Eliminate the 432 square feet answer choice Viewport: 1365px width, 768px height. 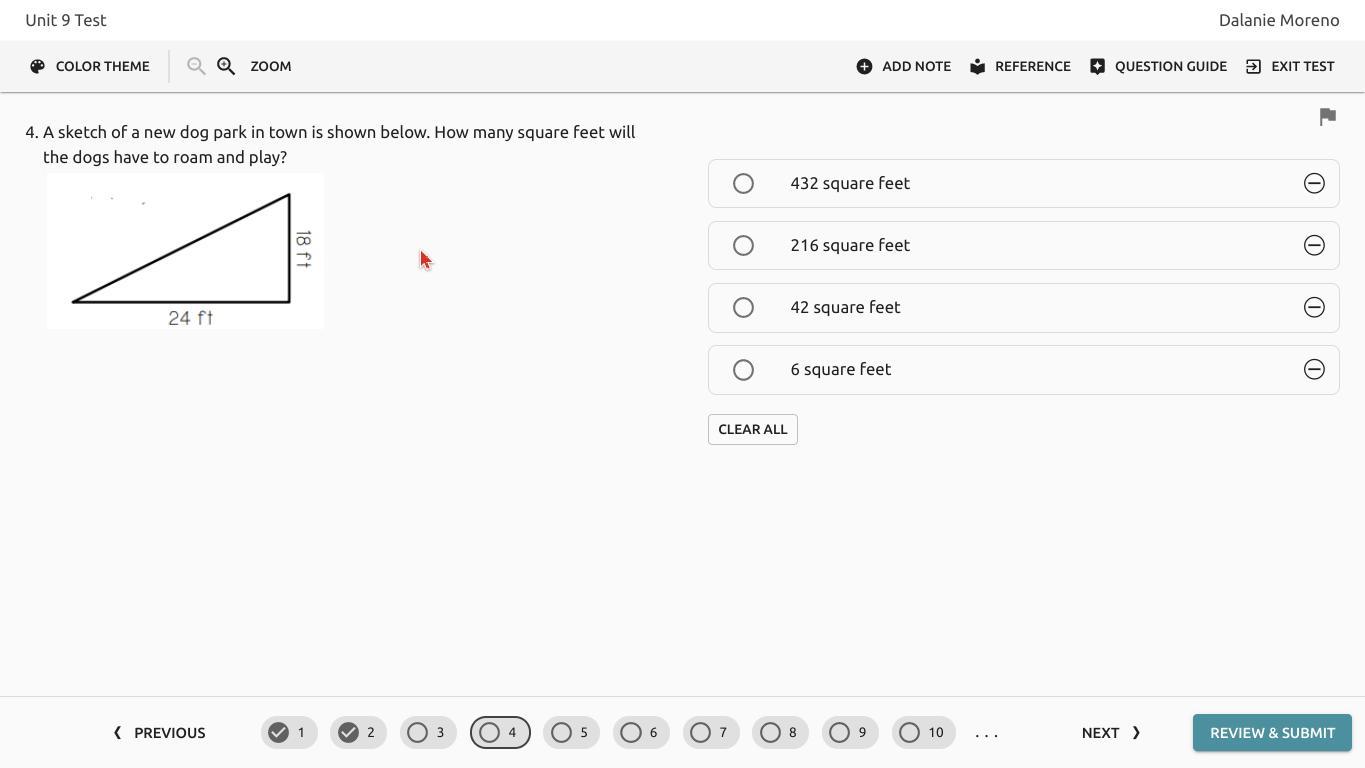click(1314, 183)
